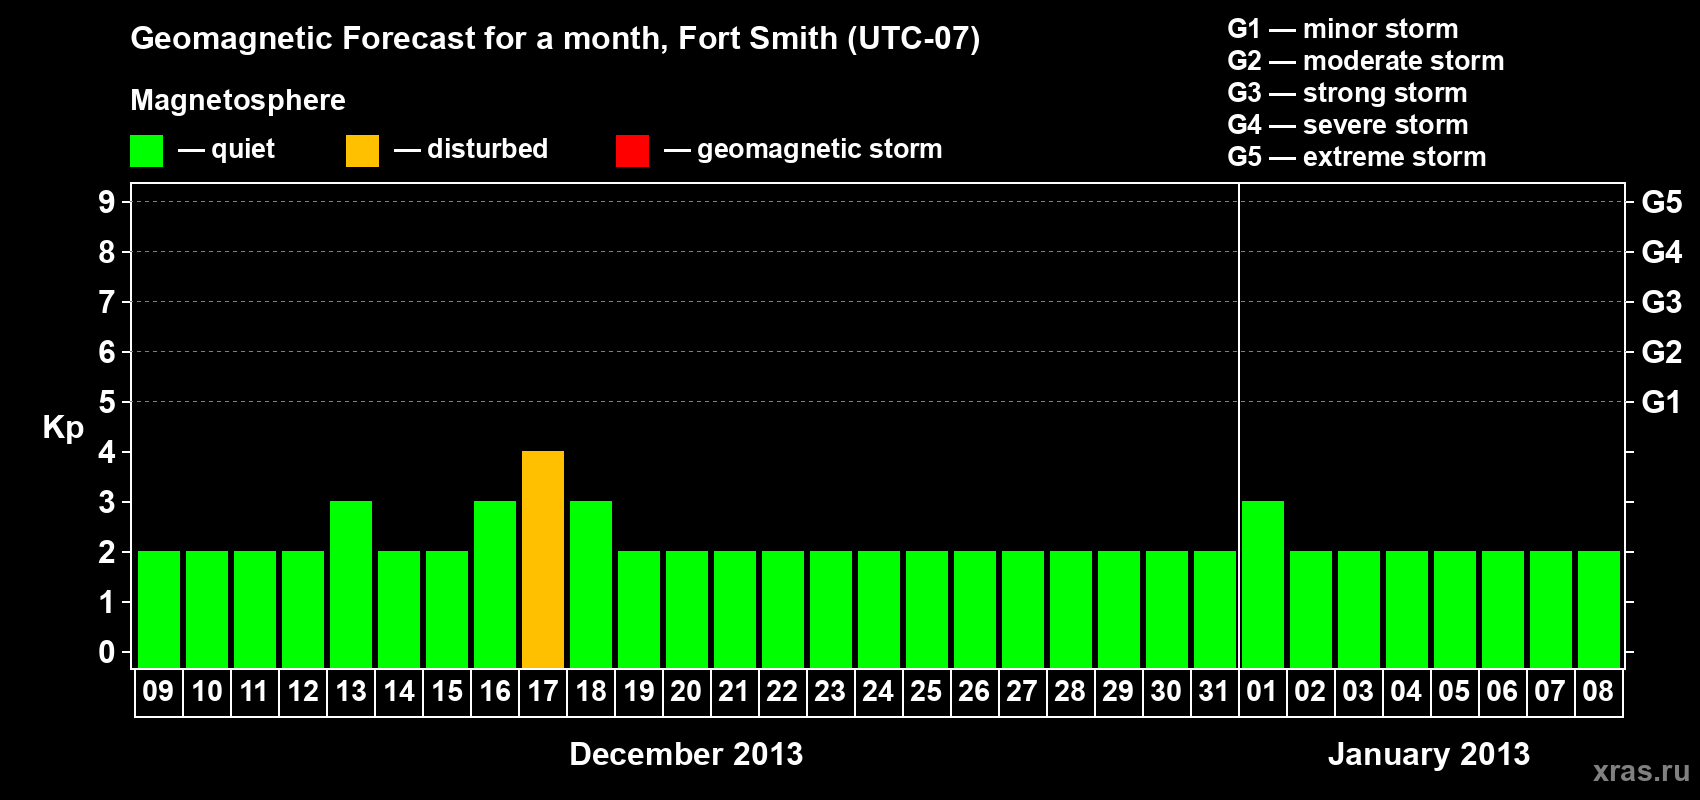
Task: Click date label 10 on the axis
Action: [207, 691]
